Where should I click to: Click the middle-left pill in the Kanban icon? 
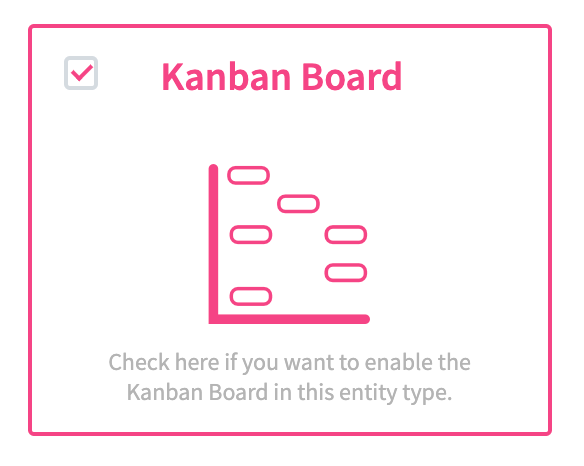[251, 235]
